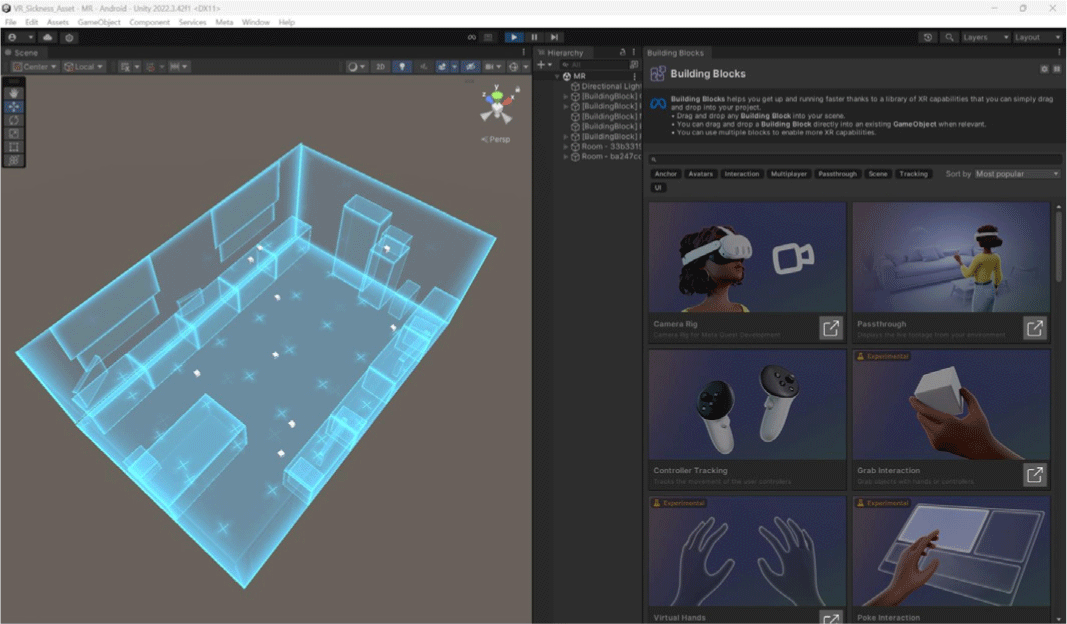Toggle scene effects (skybox, fog)
Screen dimensions: 1067x624
442,67
